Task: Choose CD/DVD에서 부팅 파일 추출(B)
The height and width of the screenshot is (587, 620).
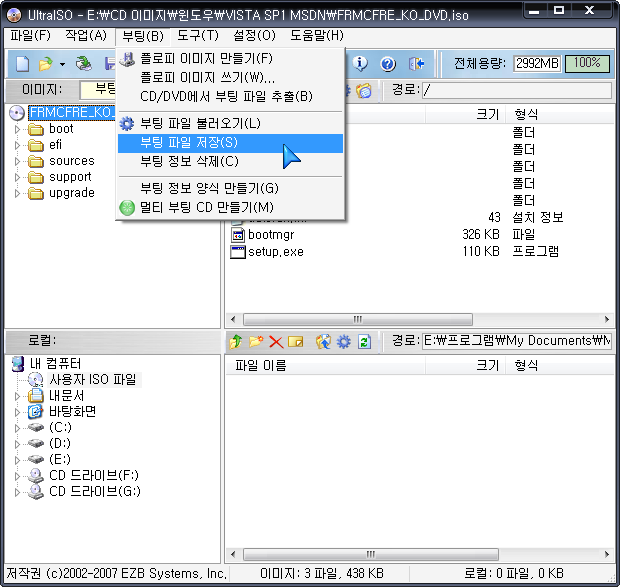Action: point(231,96)
